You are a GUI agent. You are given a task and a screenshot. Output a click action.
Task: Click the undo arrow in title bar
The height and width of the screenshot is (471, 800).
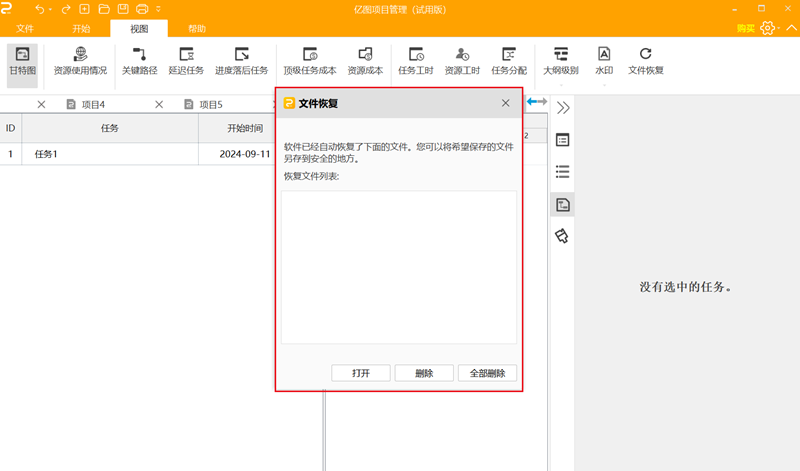click(x=40, y=9)
